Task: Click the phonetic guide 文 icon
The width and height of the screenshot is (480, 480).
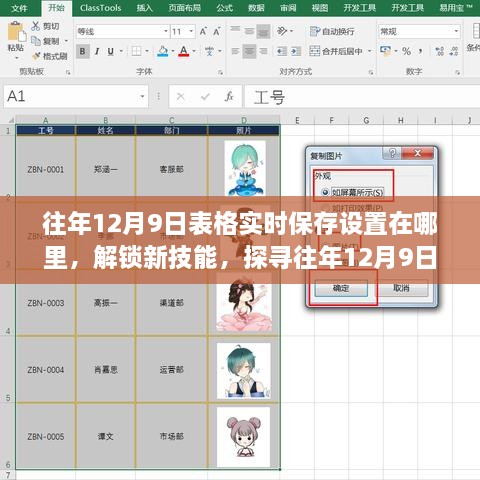Action: (x=209, y=51)
